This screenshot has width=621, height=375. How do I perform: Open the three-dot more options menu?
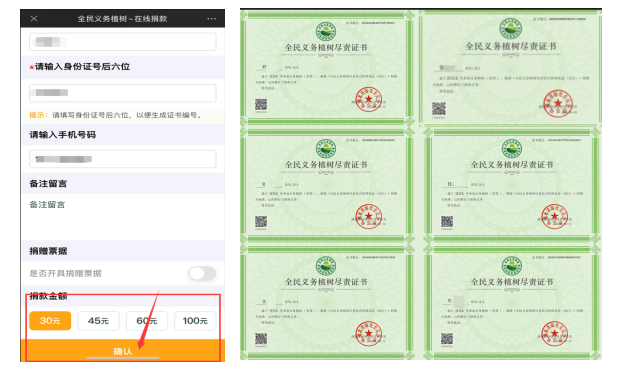pos(211,19)
